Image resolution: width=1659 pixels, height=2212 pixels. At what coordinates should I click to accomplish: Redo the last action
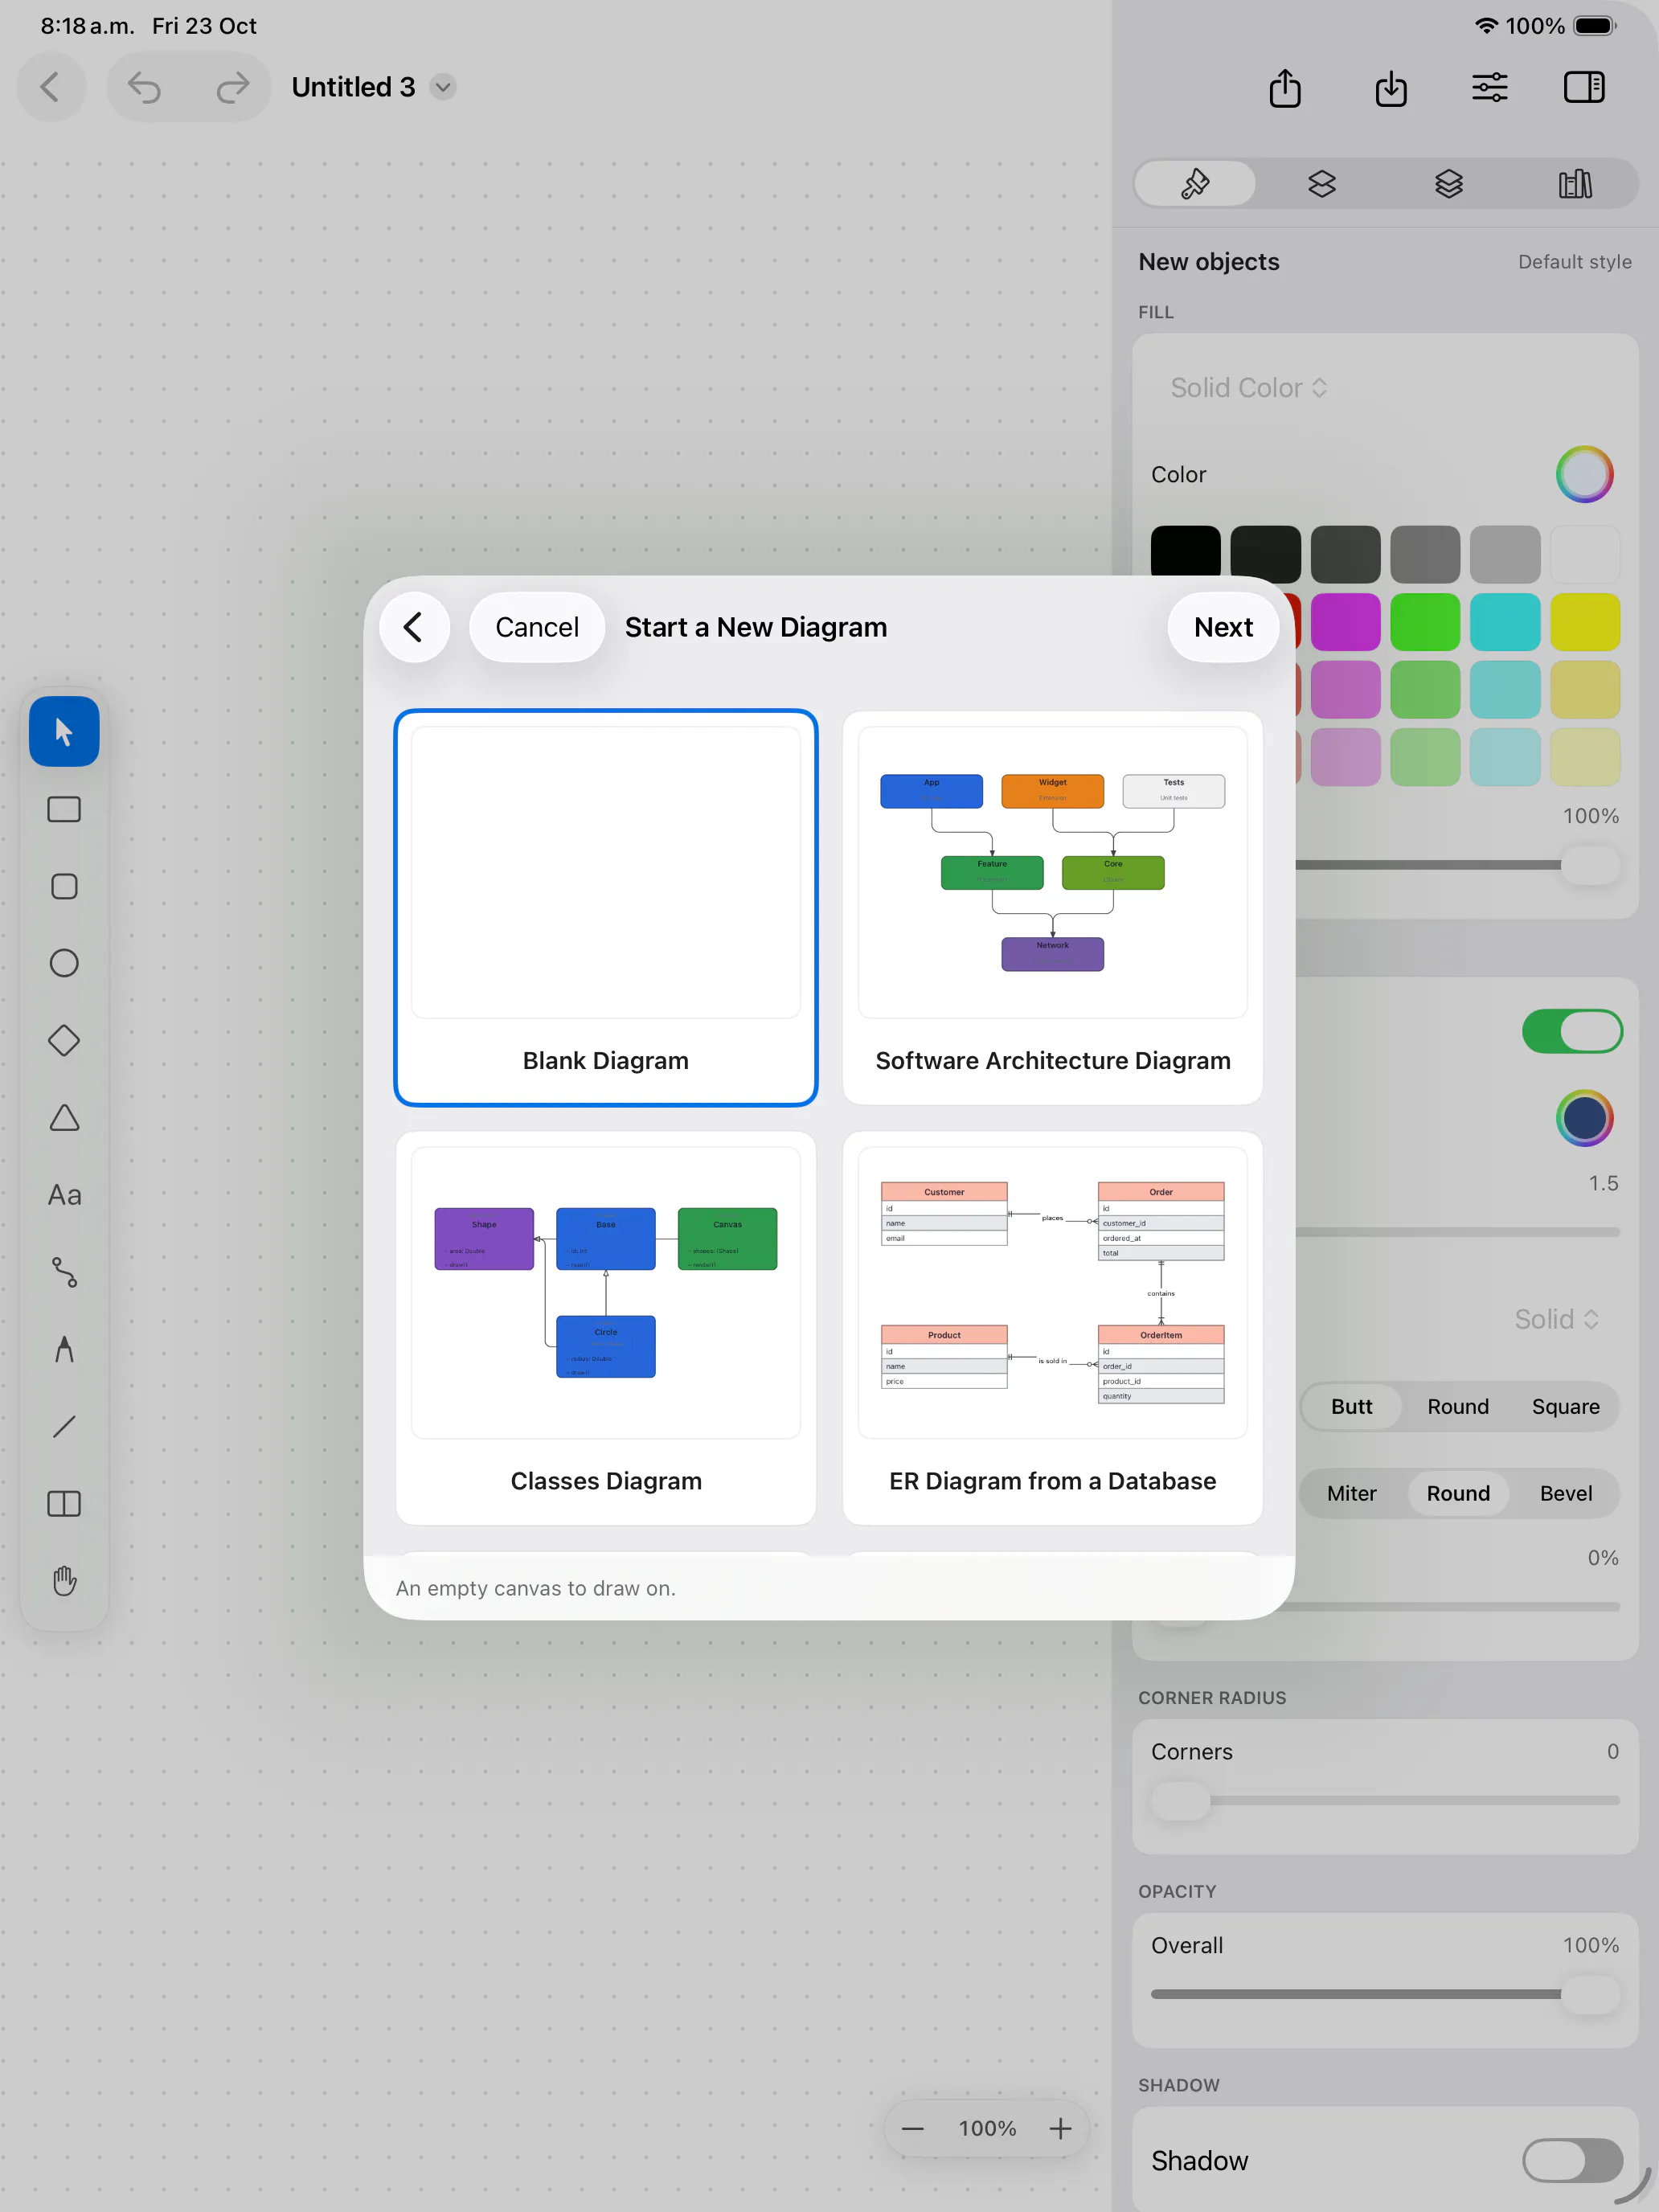[x=232, y=88]
